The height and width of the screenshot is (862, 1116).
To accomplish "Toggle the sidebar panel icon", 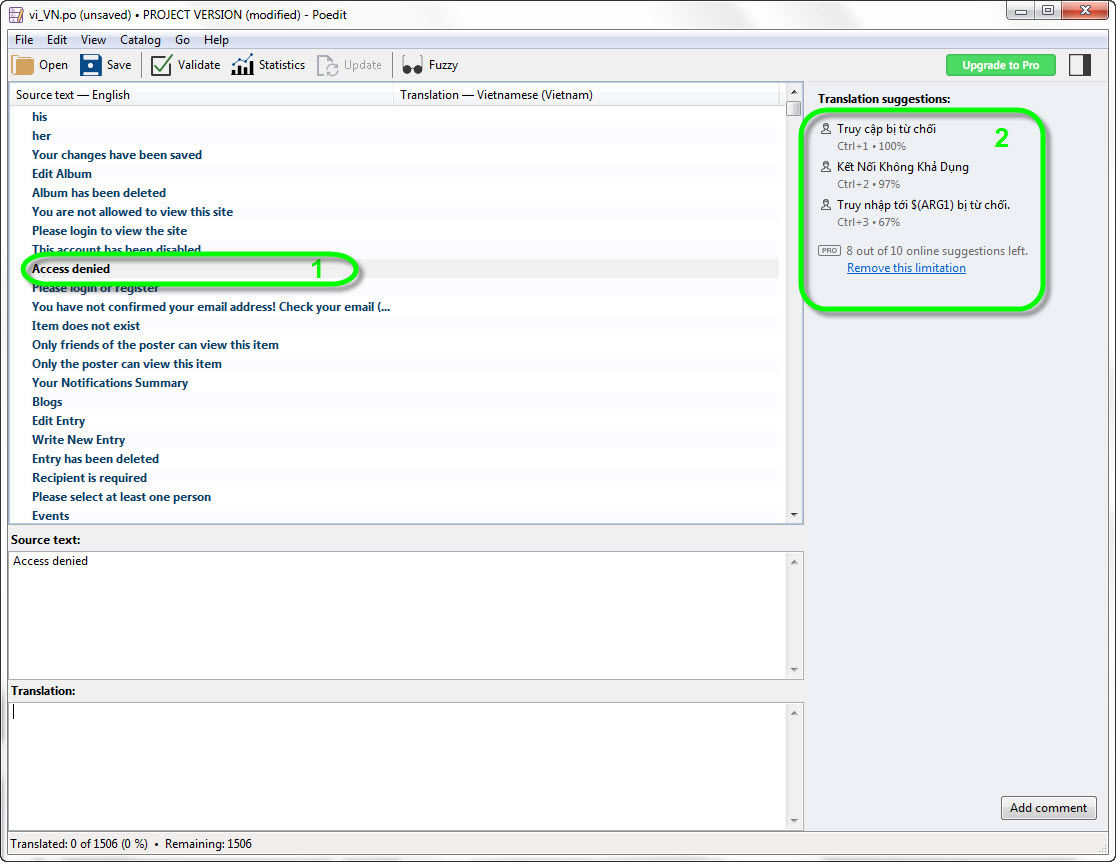I will pos(1080,65).
